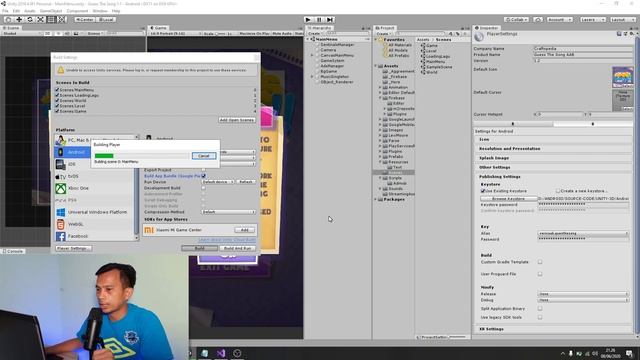The height and width of the screenshot is (360, 640).
Task: Toggle Scenes/MainMenu in build list
Action: [57, 90]
